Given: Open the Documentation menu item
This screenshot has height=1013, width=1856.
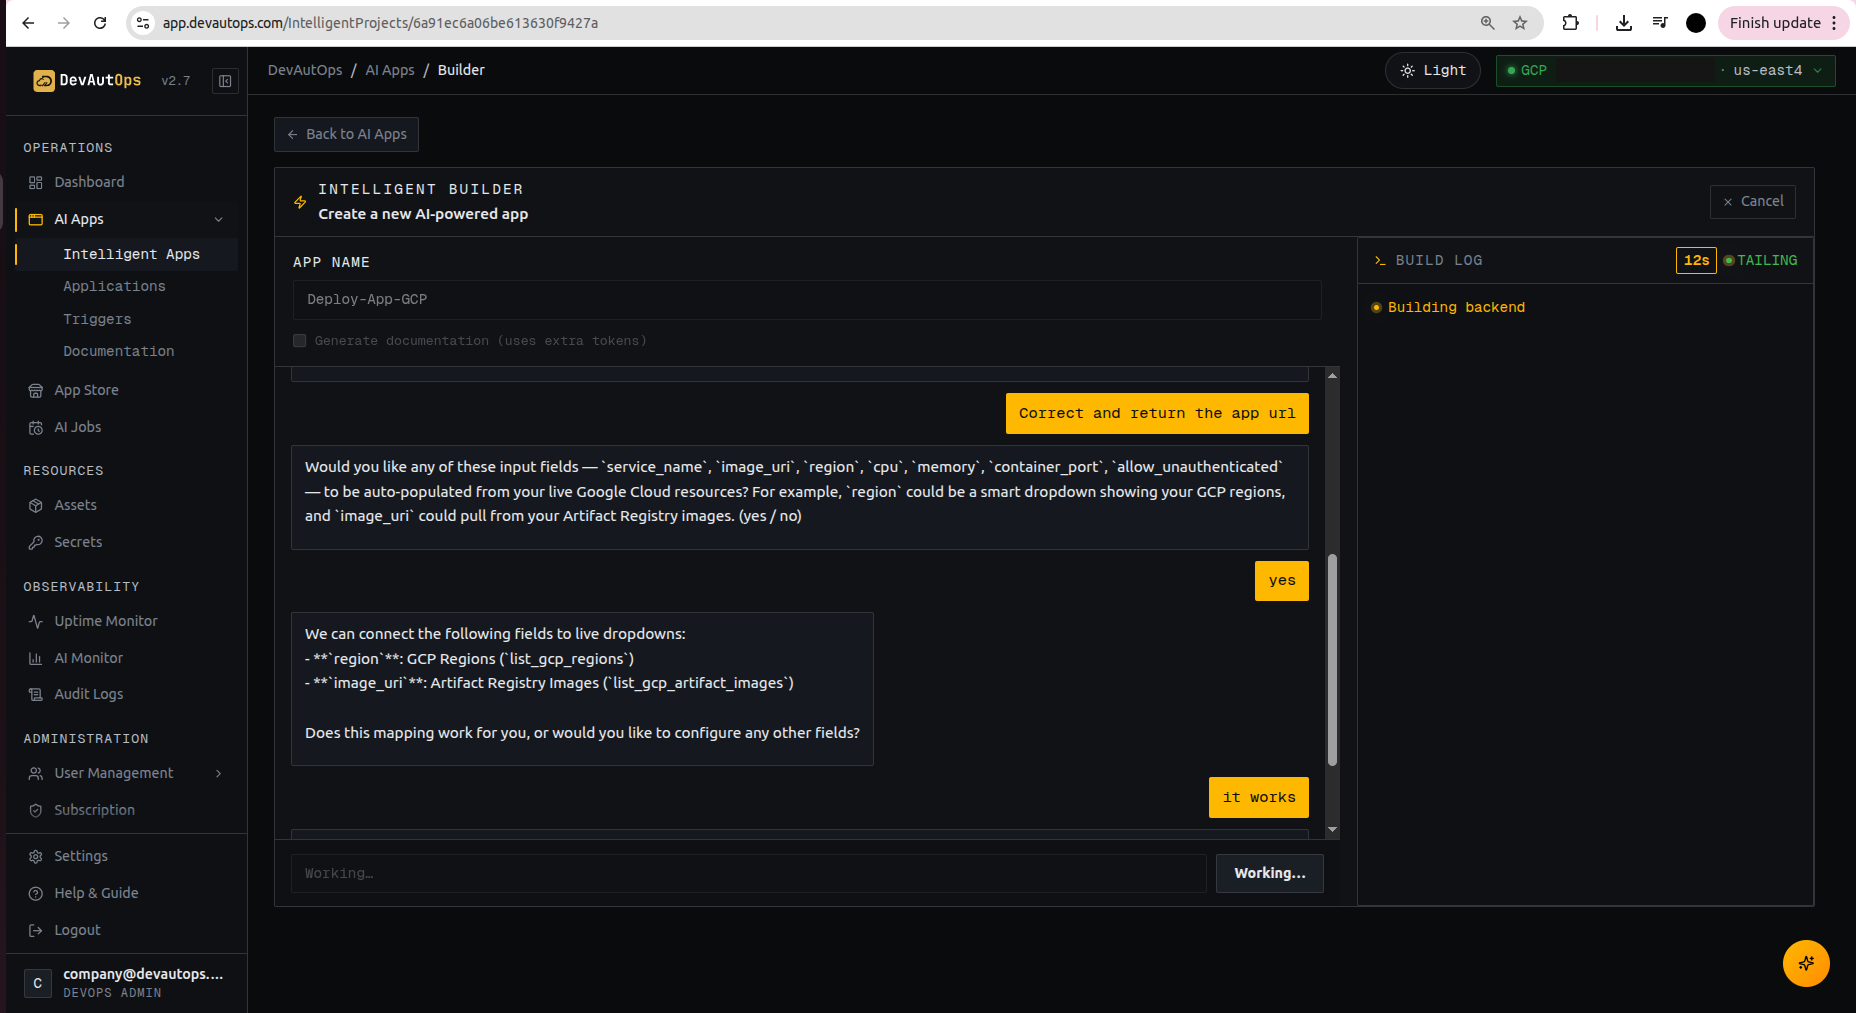Looking at the screenshot, I should pos(118,351).
